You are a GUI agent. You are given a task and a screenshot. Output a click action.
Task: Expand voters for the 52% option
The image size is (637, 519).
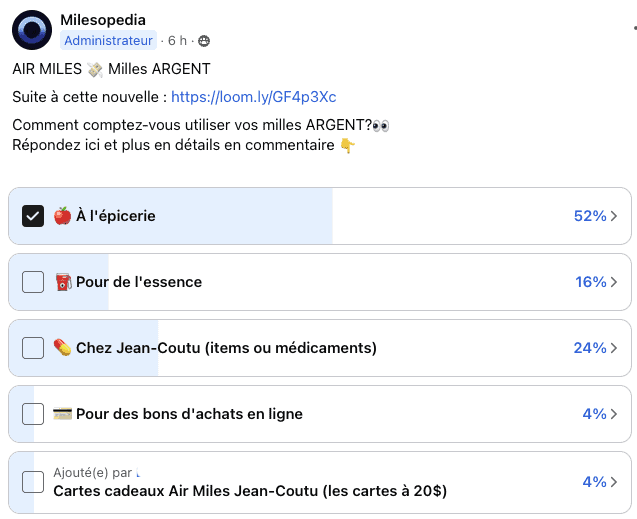point(595,216)
